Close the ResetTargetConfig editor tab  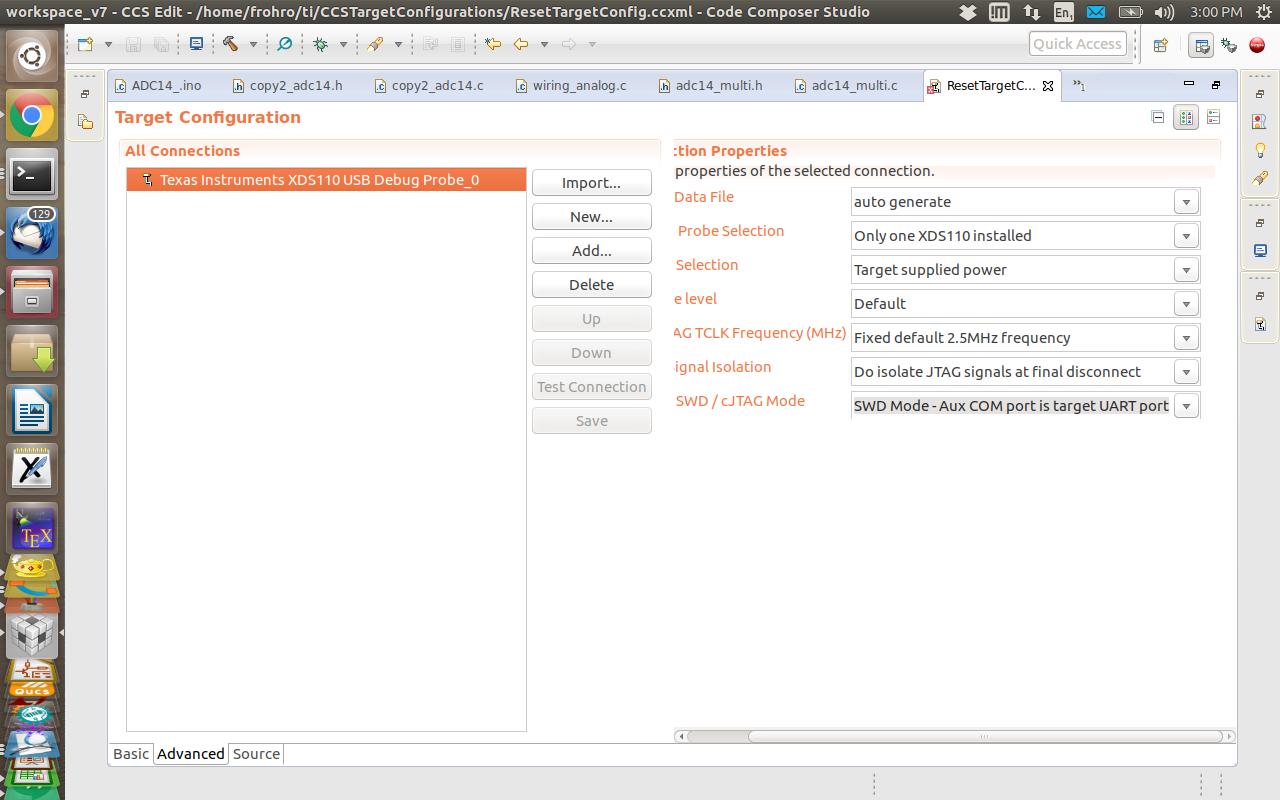1048,86
